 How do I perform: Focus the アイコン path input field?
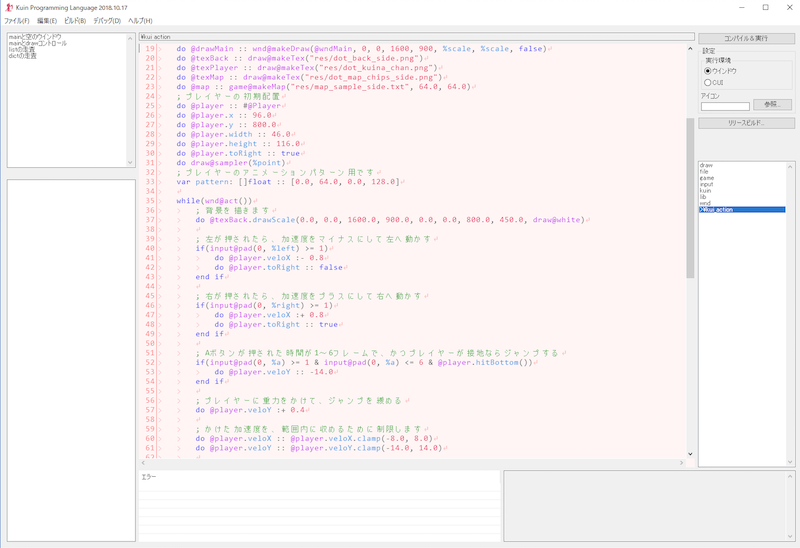point(725,106)
